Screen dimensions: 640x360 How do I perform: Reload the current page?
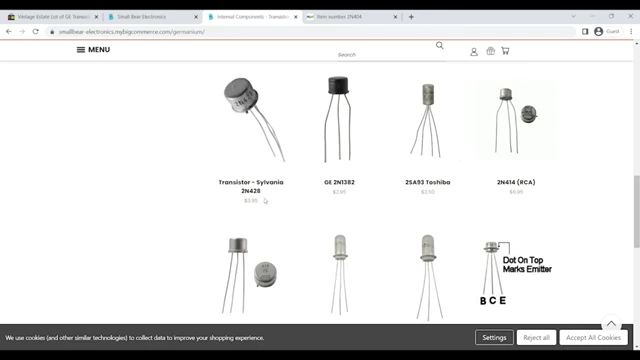click(x=36, y=31)
